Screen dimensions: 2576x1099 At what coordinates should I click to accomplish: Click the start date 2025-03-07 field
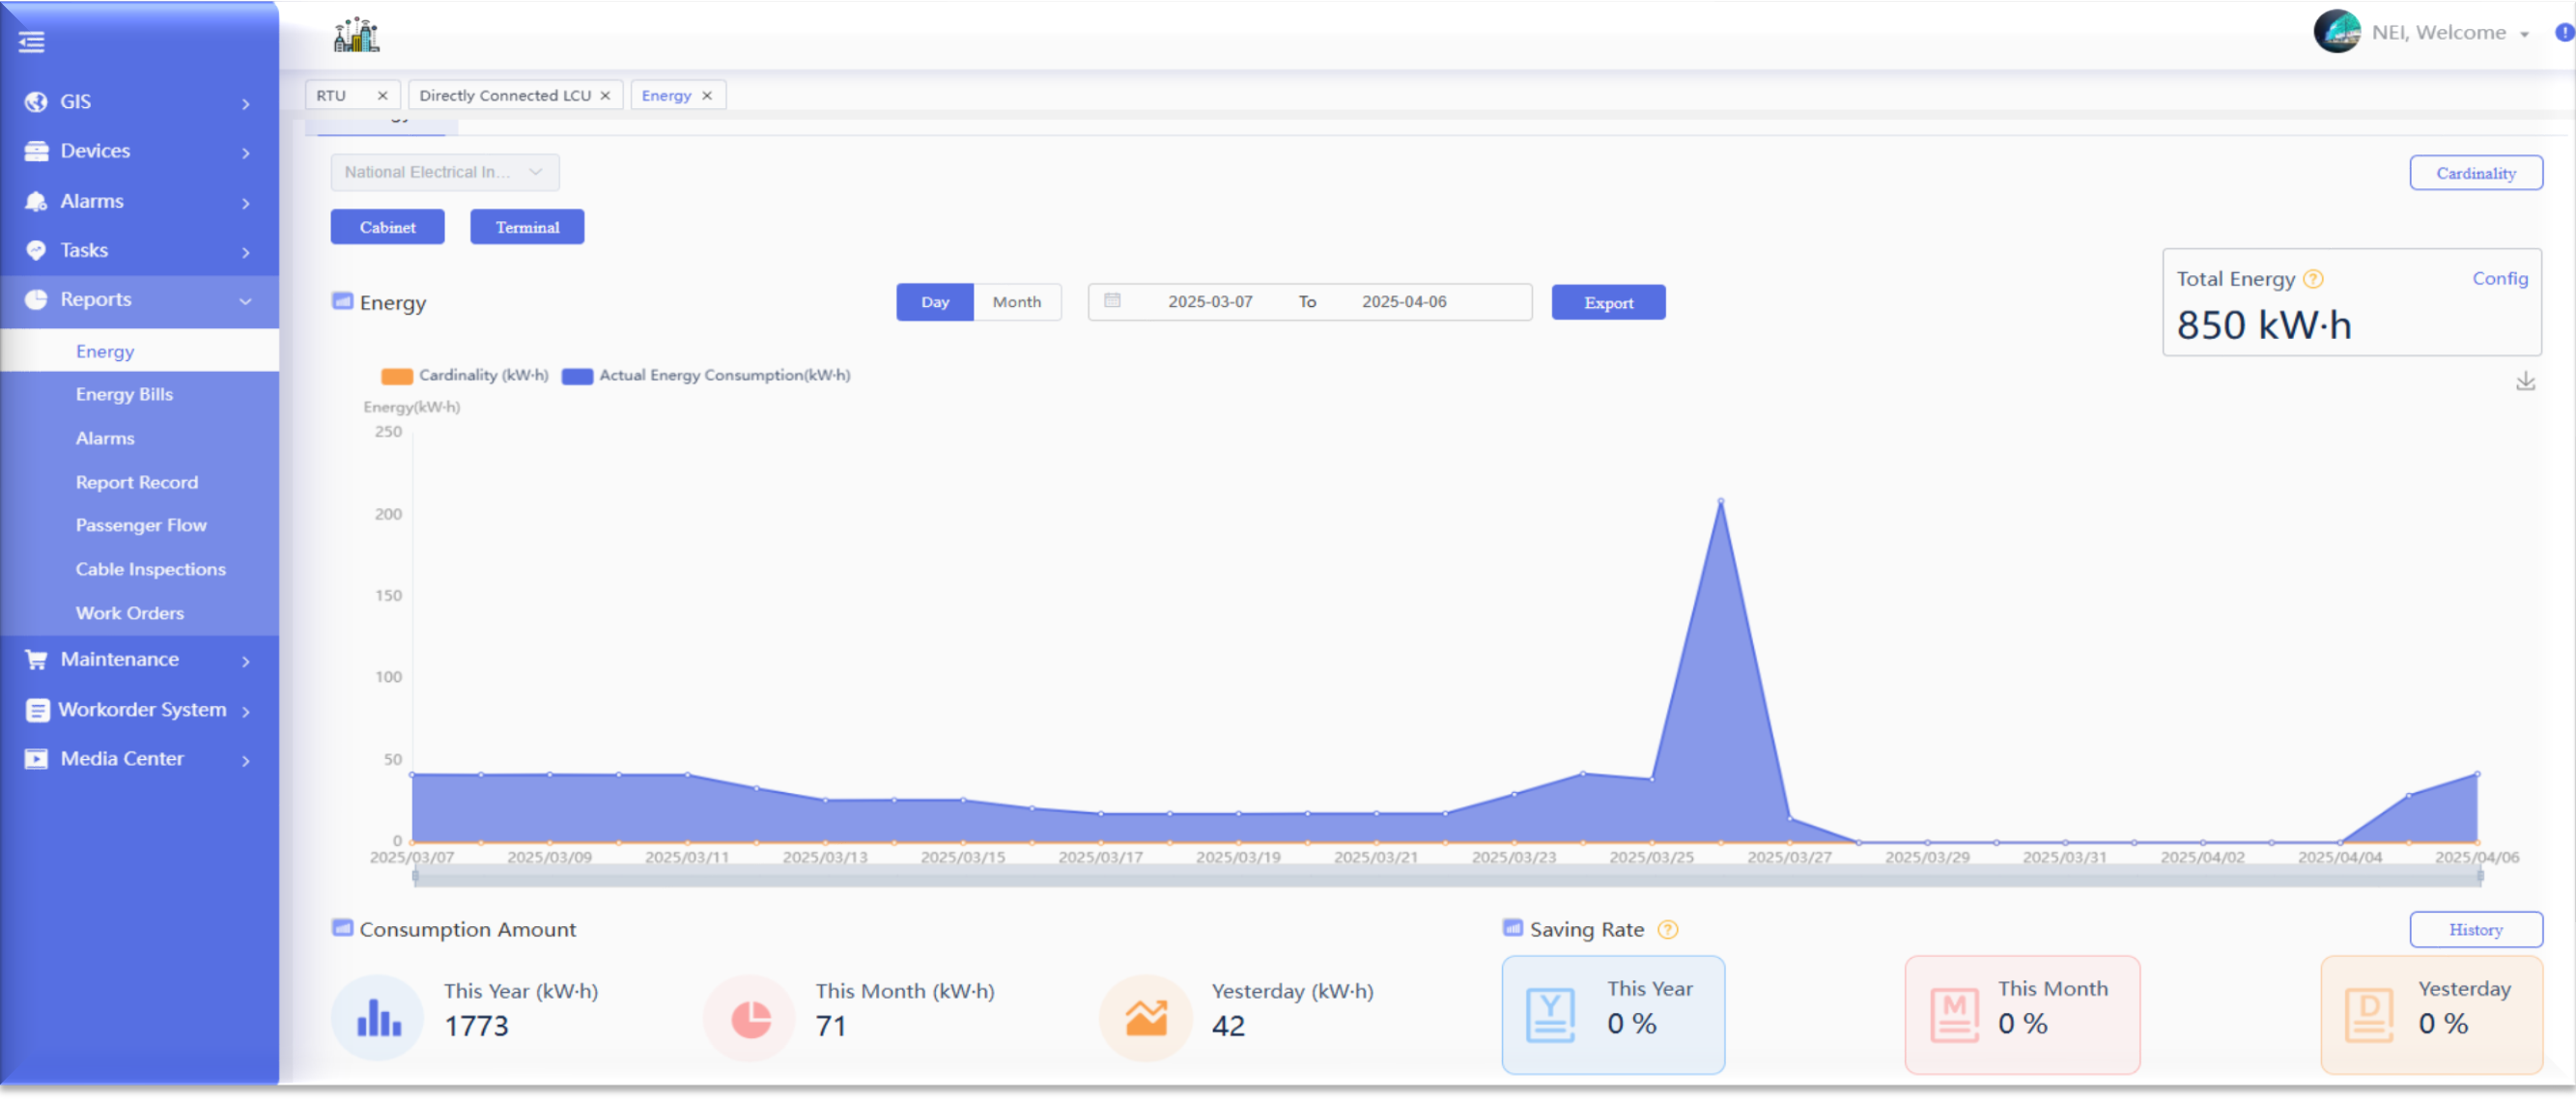point(1209,302)
